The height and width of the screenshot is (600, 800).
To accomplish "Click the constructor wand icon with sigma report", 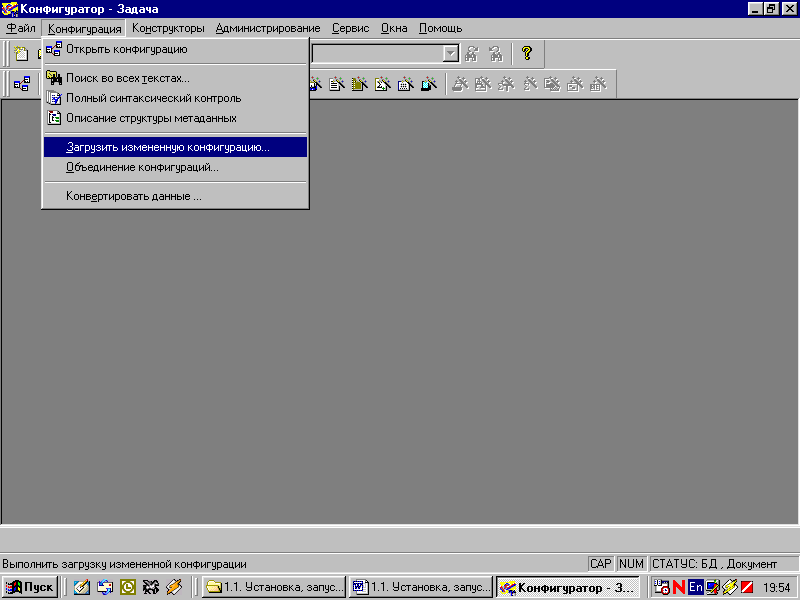I will click(383, 84).
